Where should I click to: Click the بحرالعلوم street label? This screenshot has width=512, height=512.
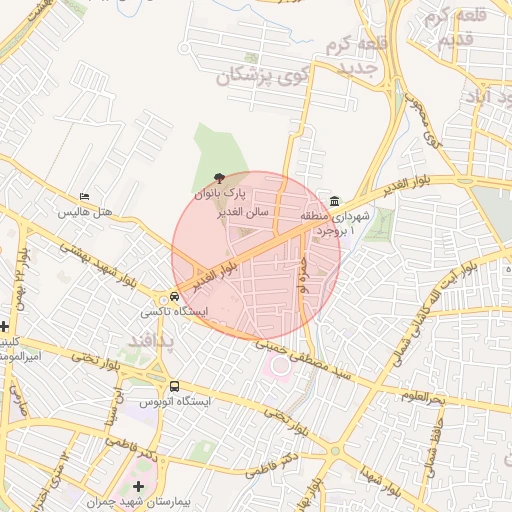[423, 398]
